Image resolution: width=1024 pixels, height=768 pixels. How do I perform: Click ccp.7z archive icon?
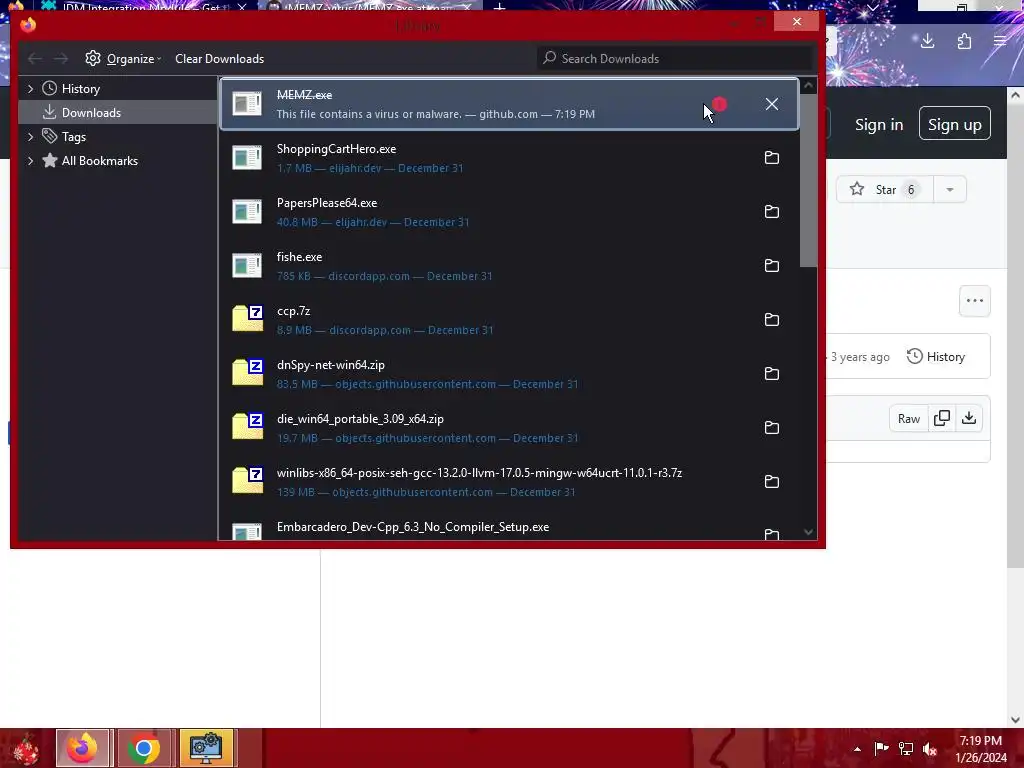pos(248,318)
